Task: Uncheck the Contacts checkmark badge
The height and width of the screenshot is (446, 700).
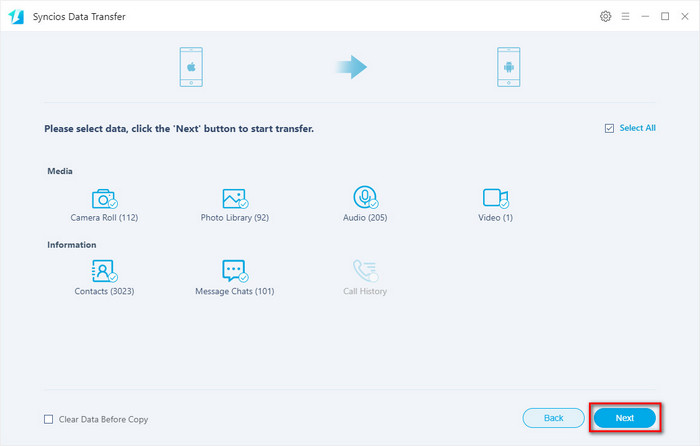Action: 113,277
